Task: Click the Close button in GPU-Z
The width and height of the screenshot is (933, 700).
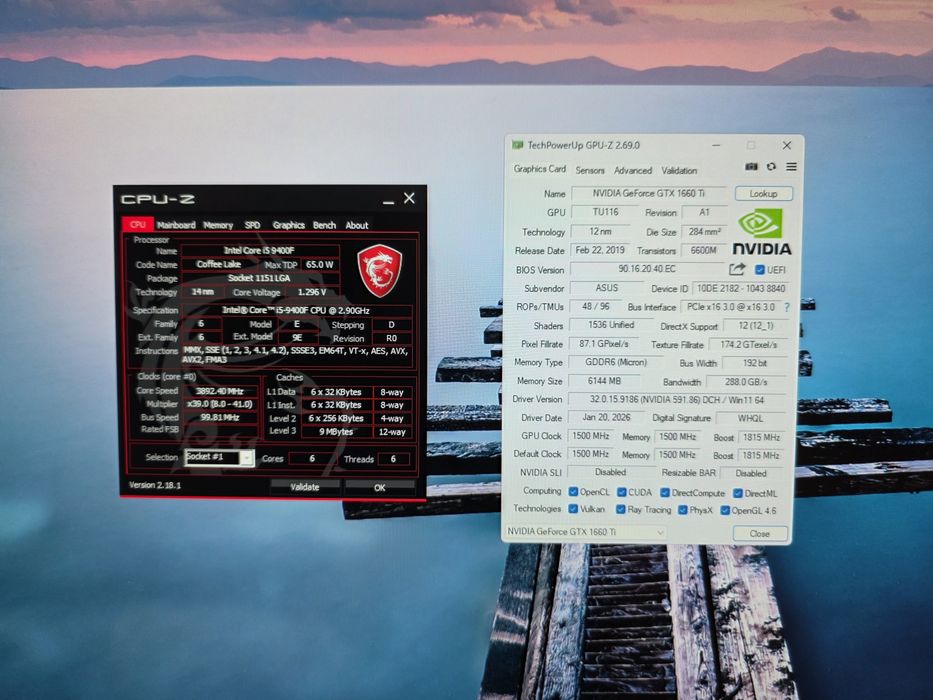Action: click(x=760, y=533)
